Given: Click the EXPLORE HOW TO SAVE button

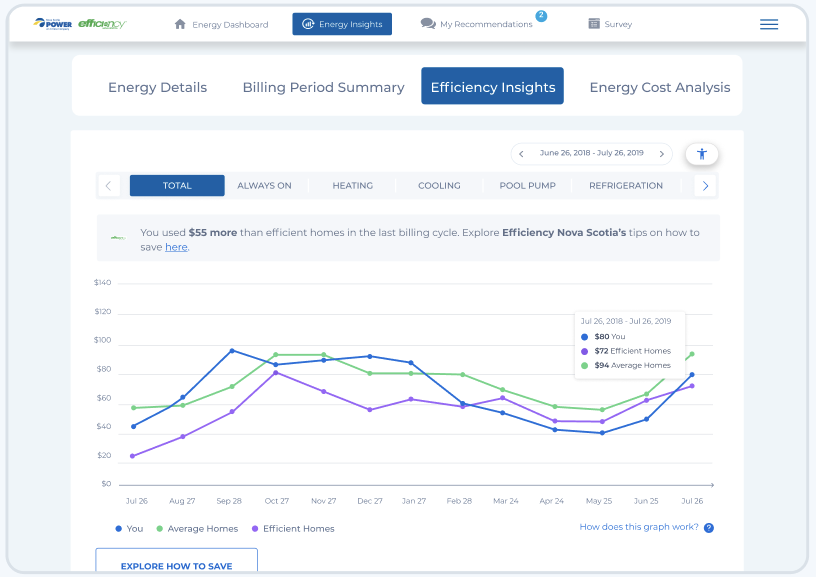Looking at the screenshot, I should coord(176,565).
